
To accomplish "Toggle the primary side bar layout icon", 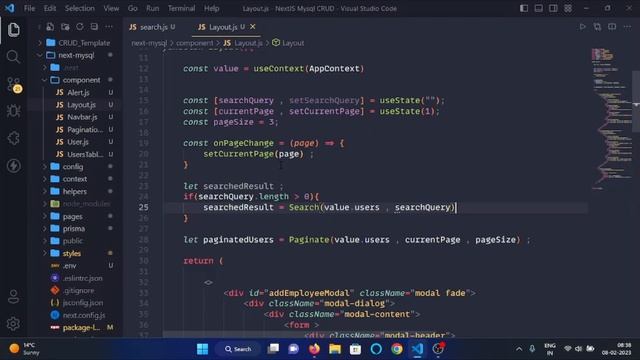I will click(524, 8).
